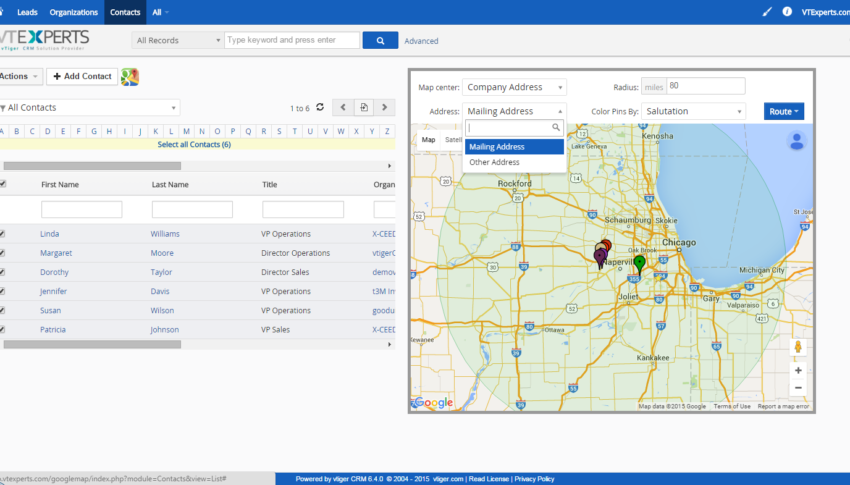
Task: Click Select all Contacts (6) link
Action: [194, 145]
